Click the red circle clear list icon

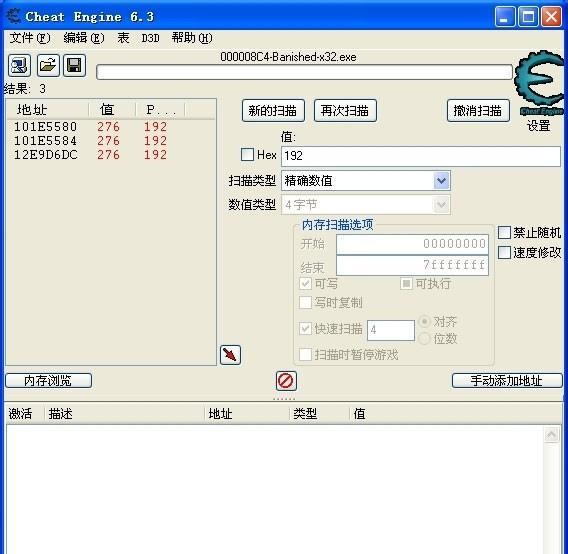coord(286,381)
